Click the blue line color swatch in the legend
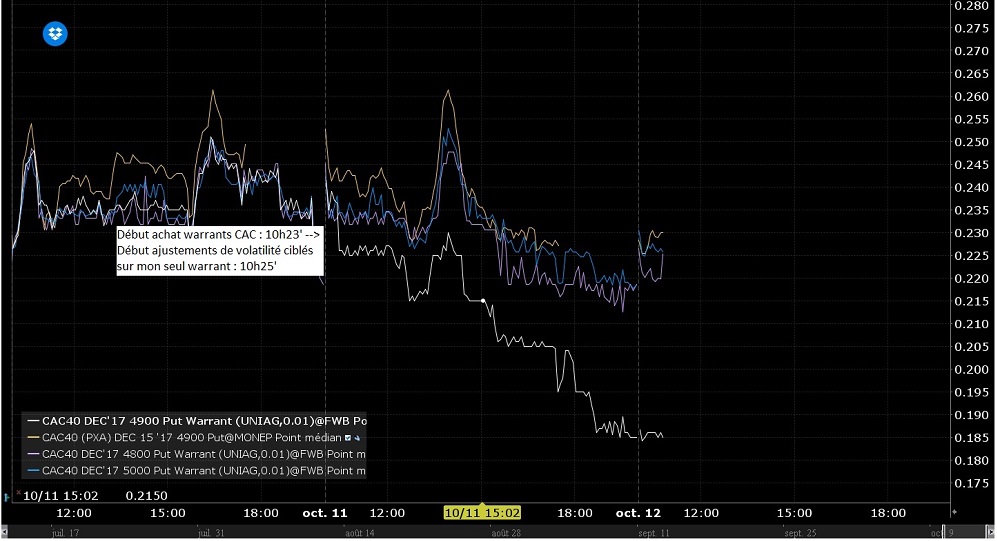The width and height of the screenshot is (997, 541). [x=32, y=470]
